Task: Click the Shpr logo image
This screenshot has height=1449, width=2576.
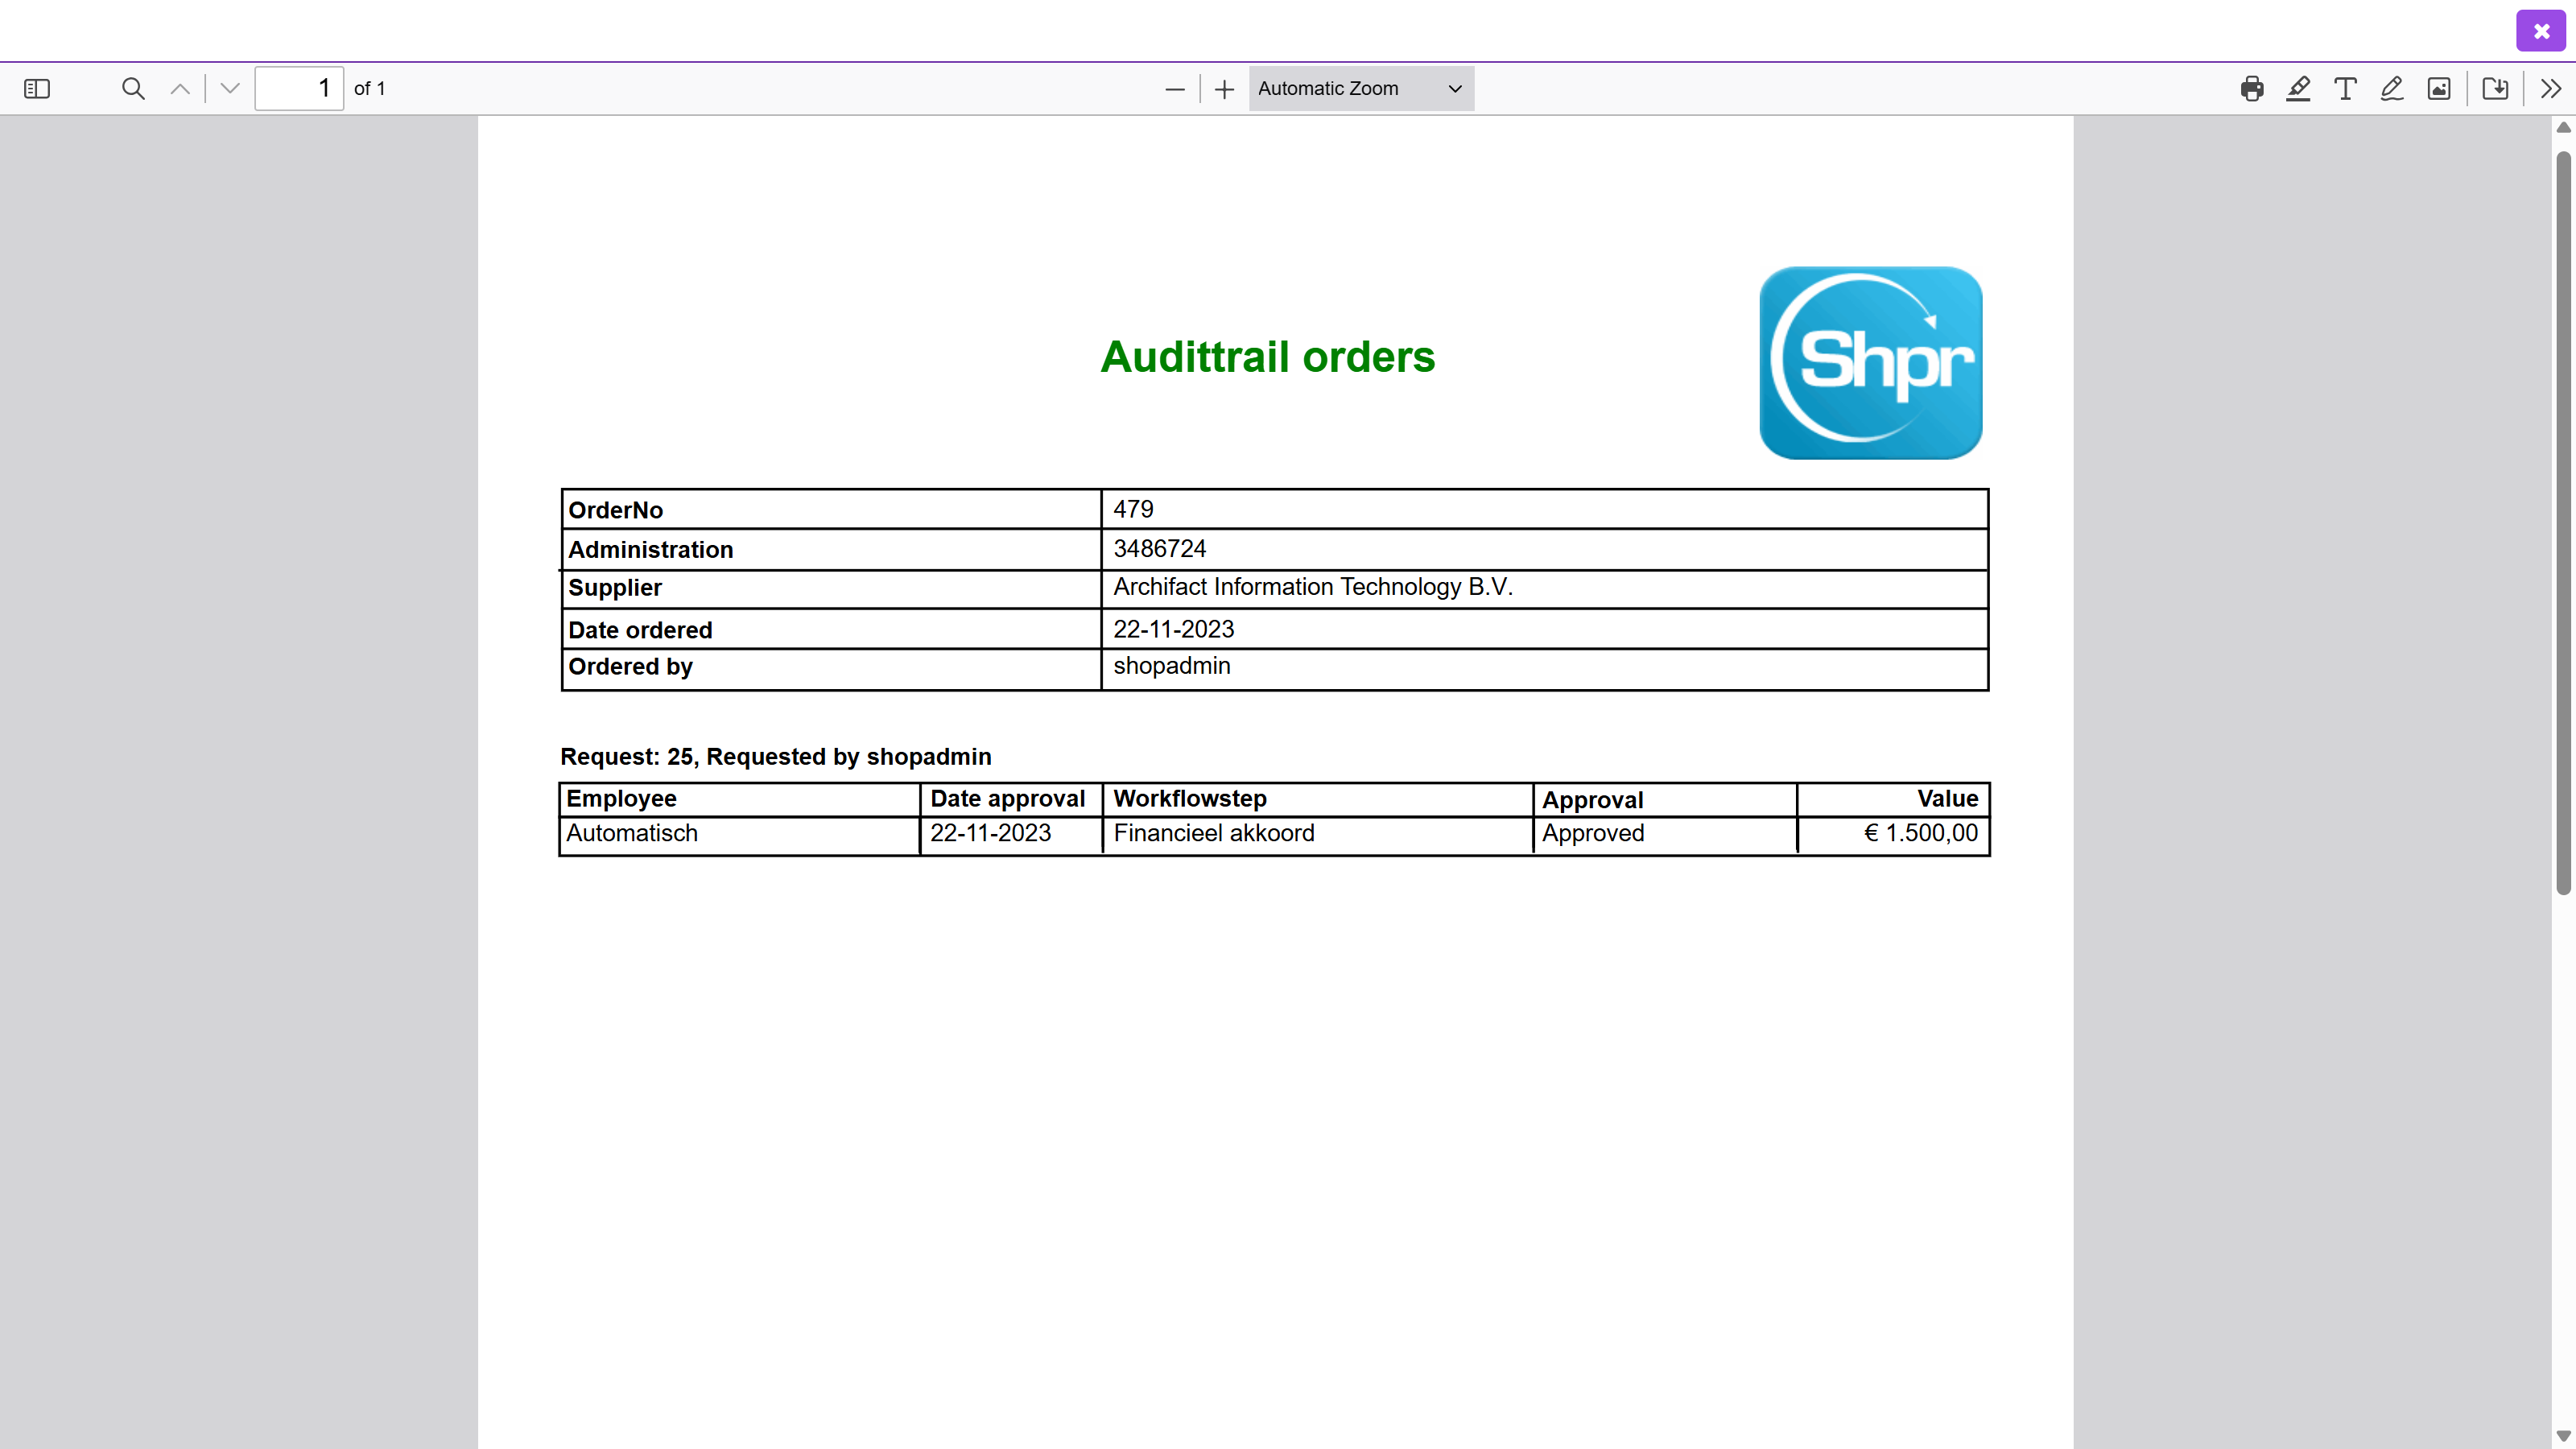Action: pyautogui.click(x=1871, y=363)
